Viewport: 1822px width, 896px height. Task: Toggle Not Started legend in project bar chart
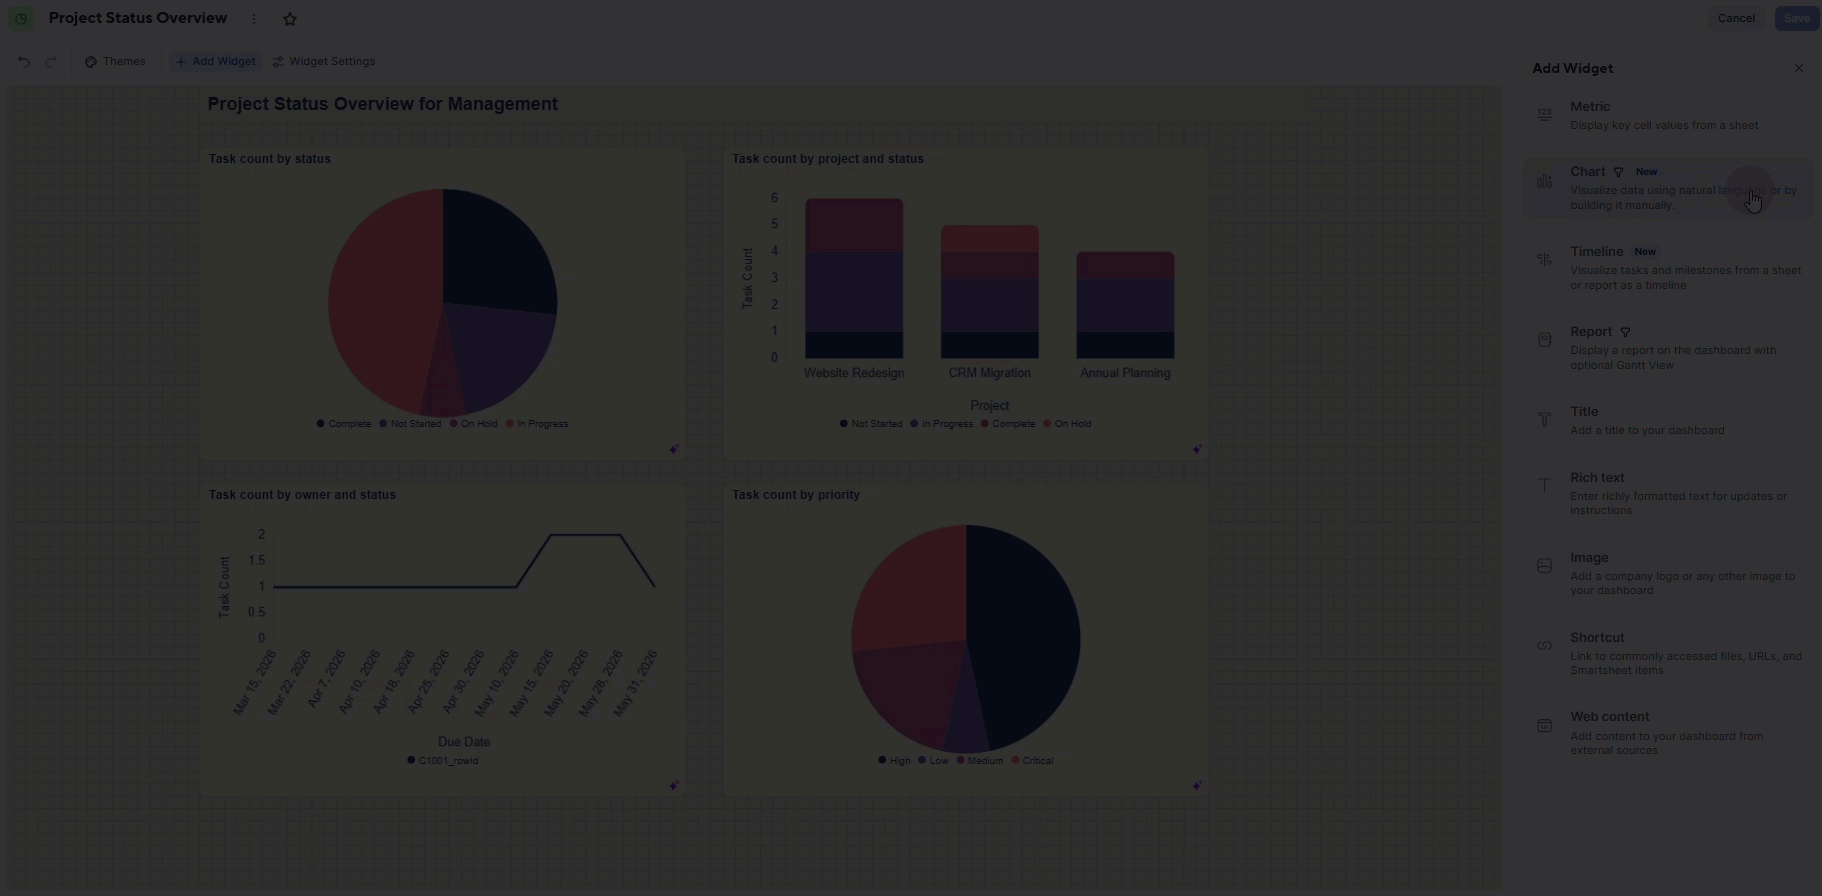(871, 424)
